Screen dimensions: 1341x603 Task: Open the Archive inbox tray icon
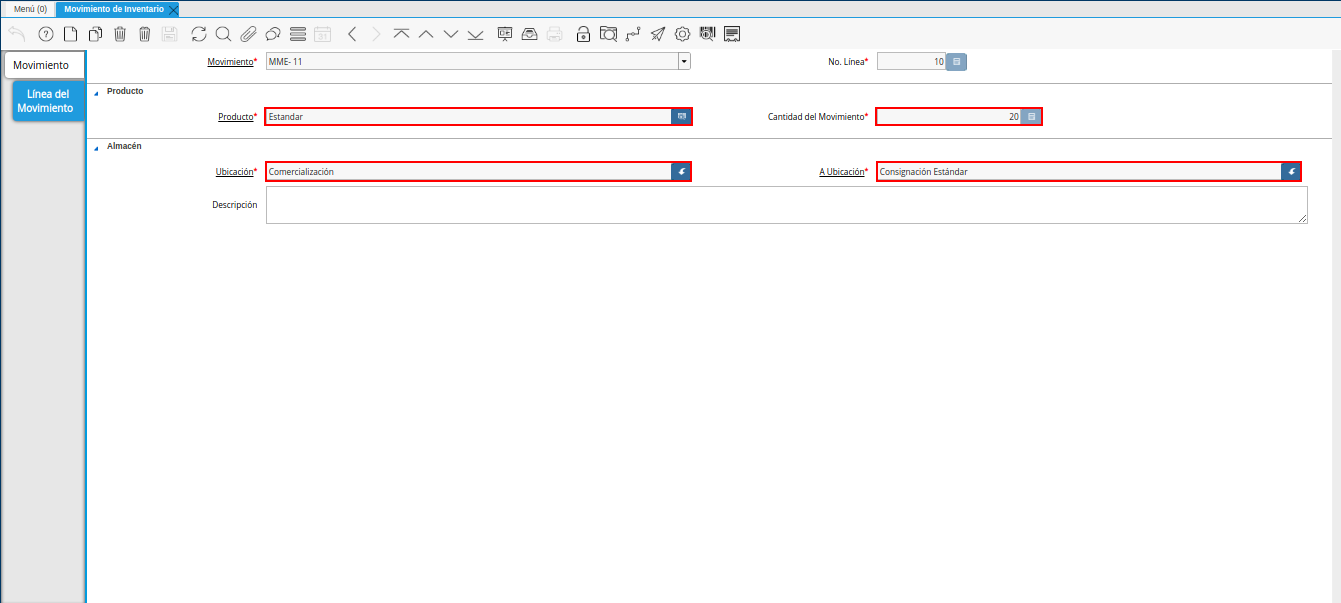point(530,34)
